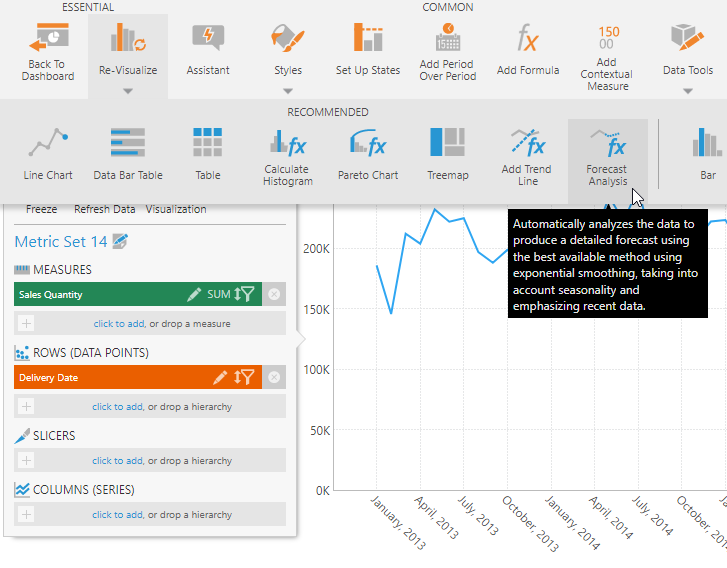This screenshot has height=568, width=727.
Task: Expand the Styles dropdown arrow
Action: pyautogui.click(x=288, y=90)
